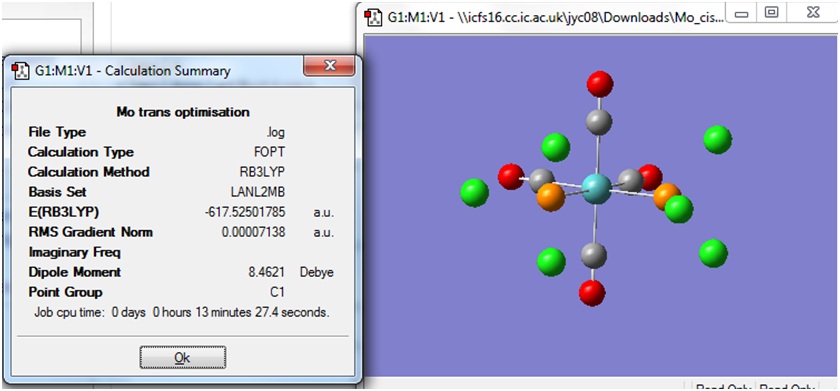Select the upper-right green chlorine atom

tap(718, 139)
